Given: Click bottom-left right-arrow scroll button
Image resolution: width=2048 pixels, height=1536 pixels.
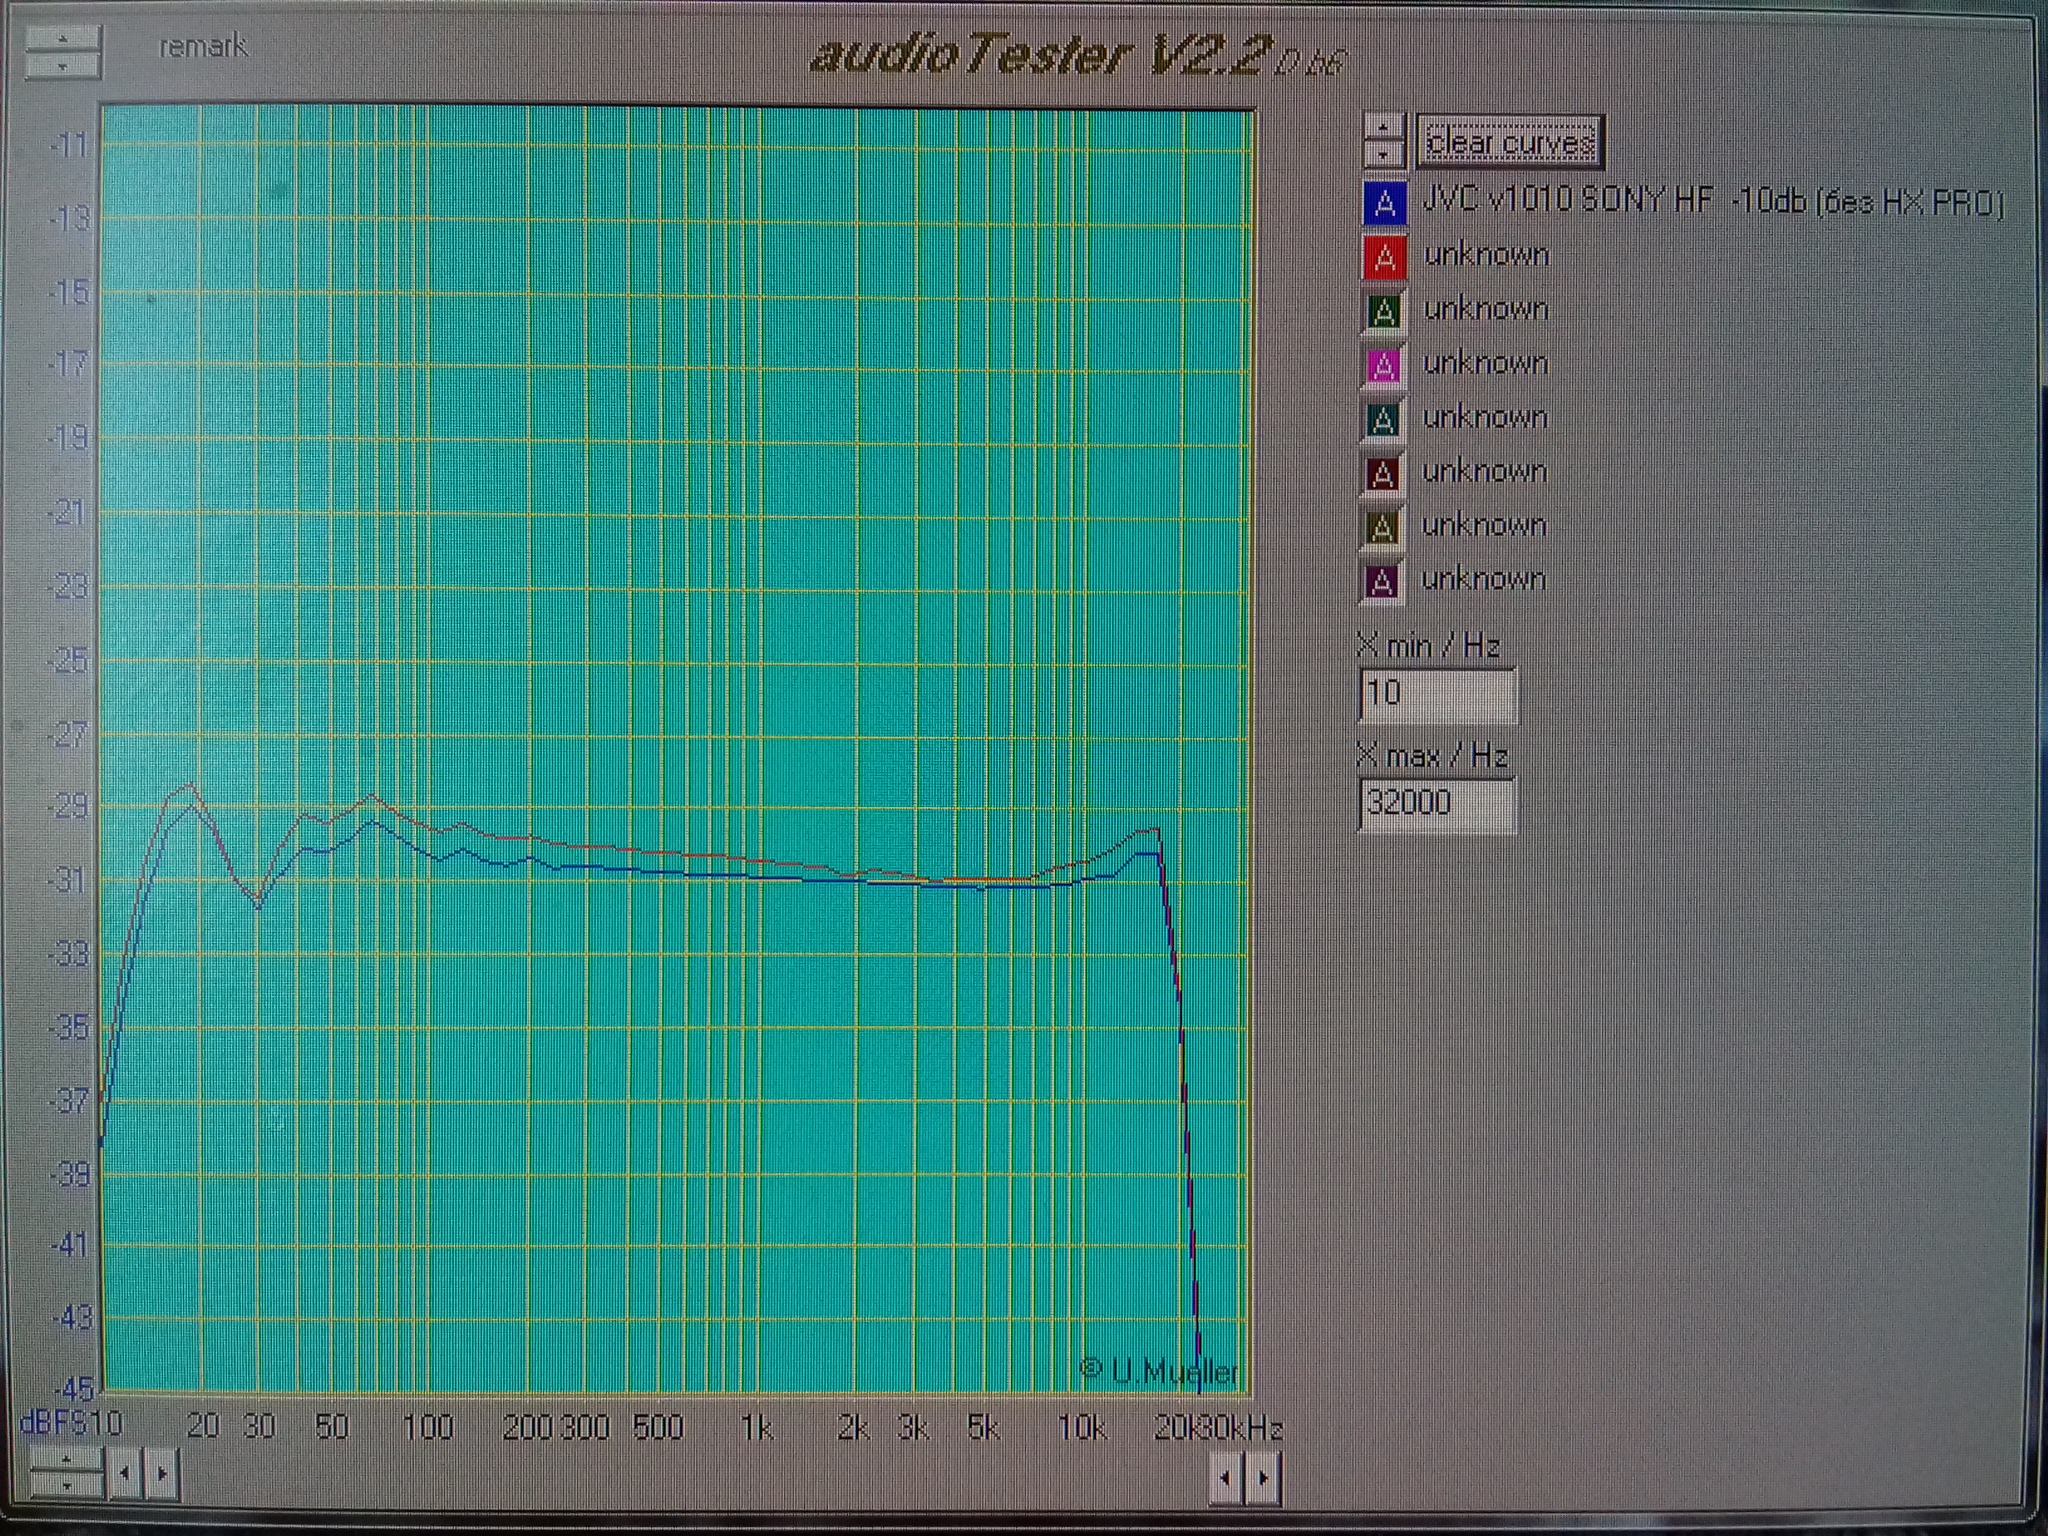Looking at the screenshot, I should pyautogui.click(x=162, y=1473).
